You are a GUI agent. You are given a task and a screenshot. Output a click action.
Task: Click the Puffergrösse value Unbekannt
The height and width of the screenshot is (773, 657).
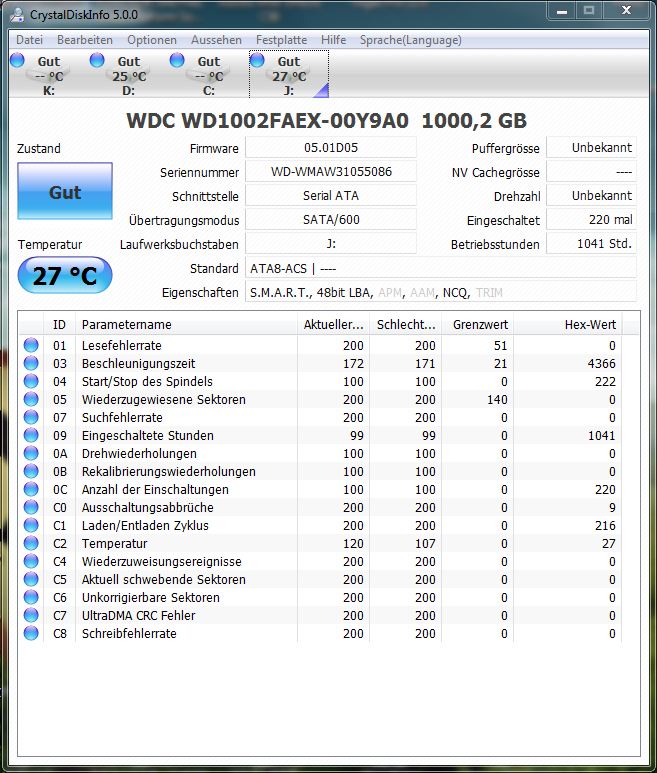pyautogui.click(x=591, y=147)
